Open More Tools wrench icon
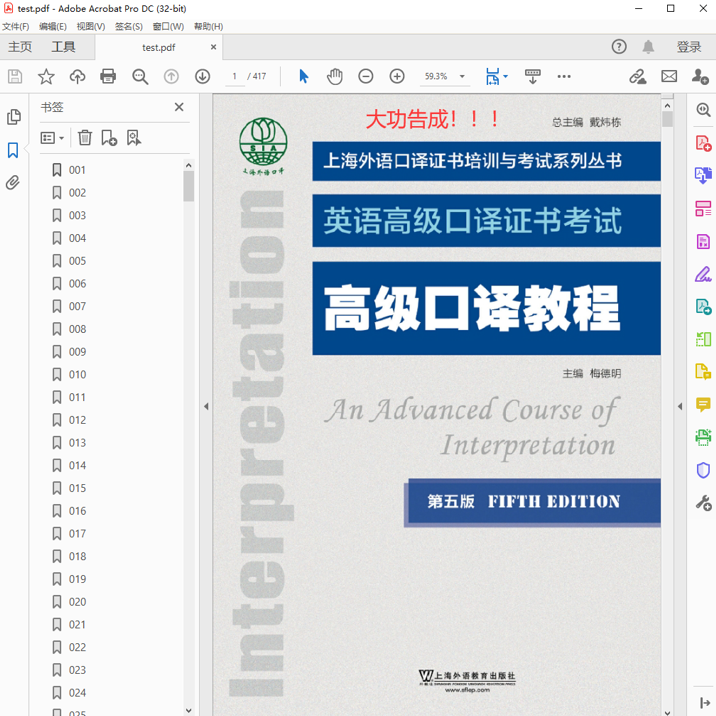Screen dimensions: 716x716 (703, 503)
